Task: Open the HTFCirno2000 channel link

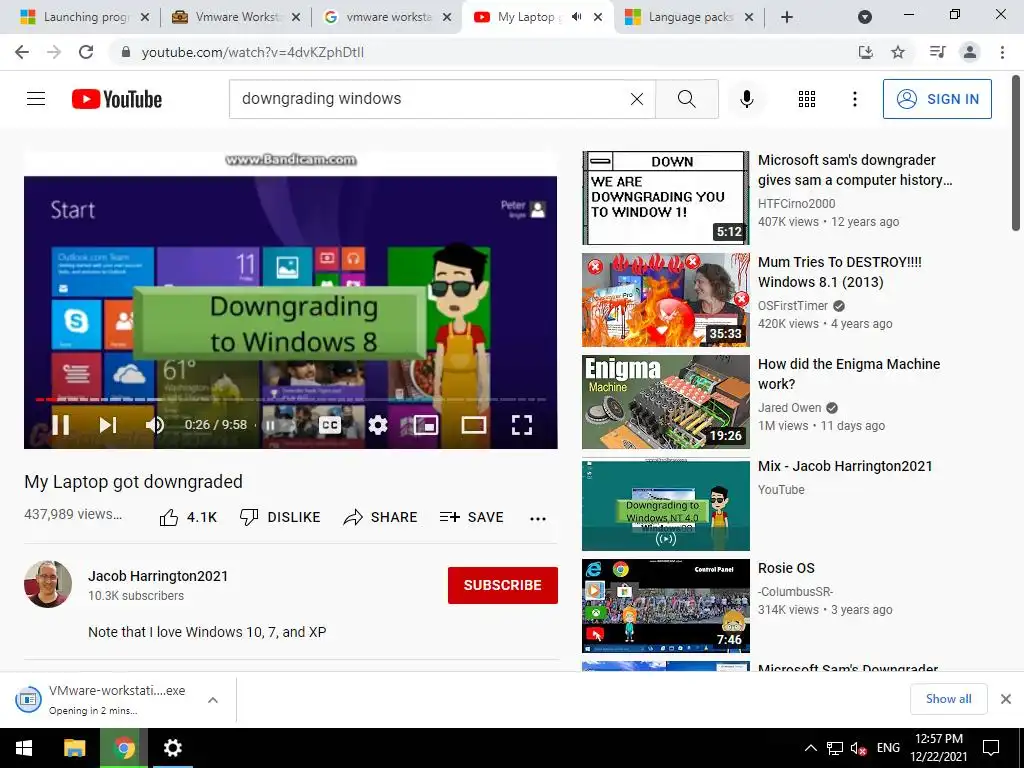Action: (796, 203)
